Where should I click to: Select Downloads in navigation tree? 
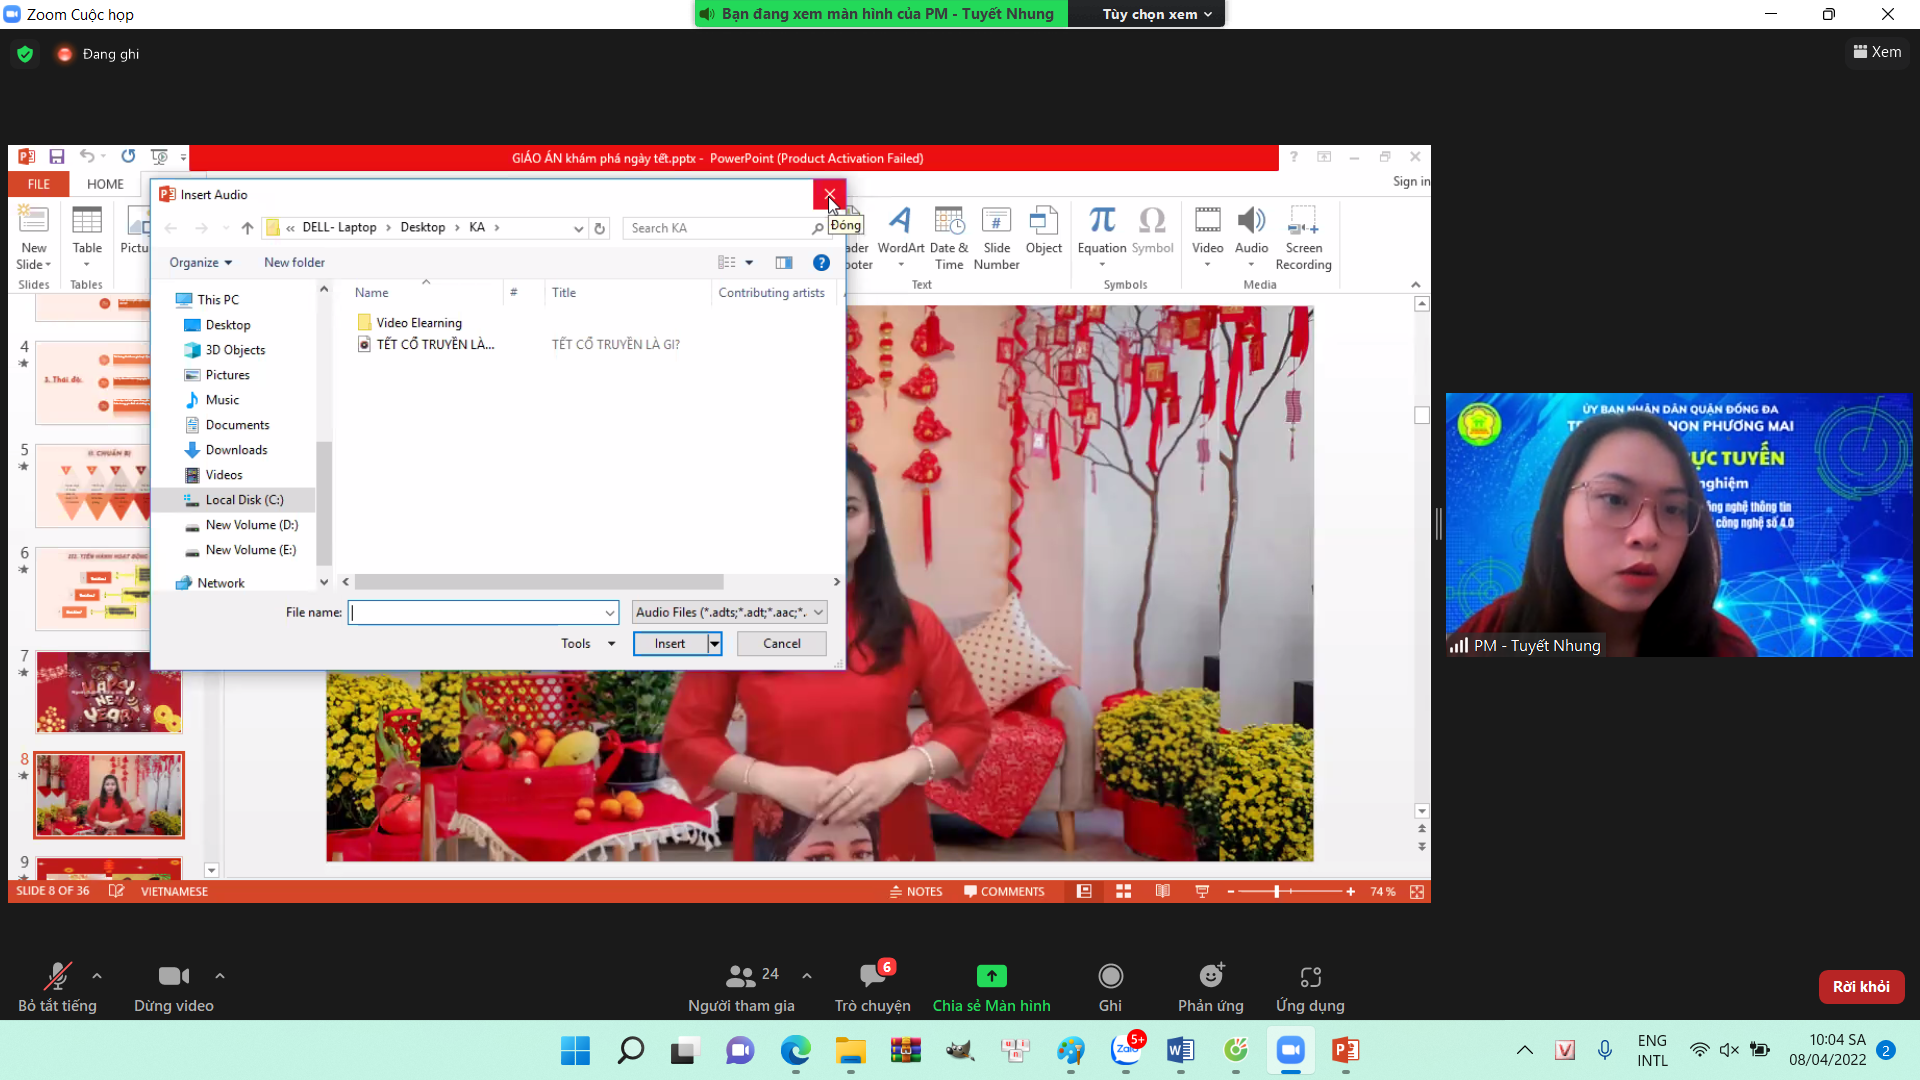point(236,450)
